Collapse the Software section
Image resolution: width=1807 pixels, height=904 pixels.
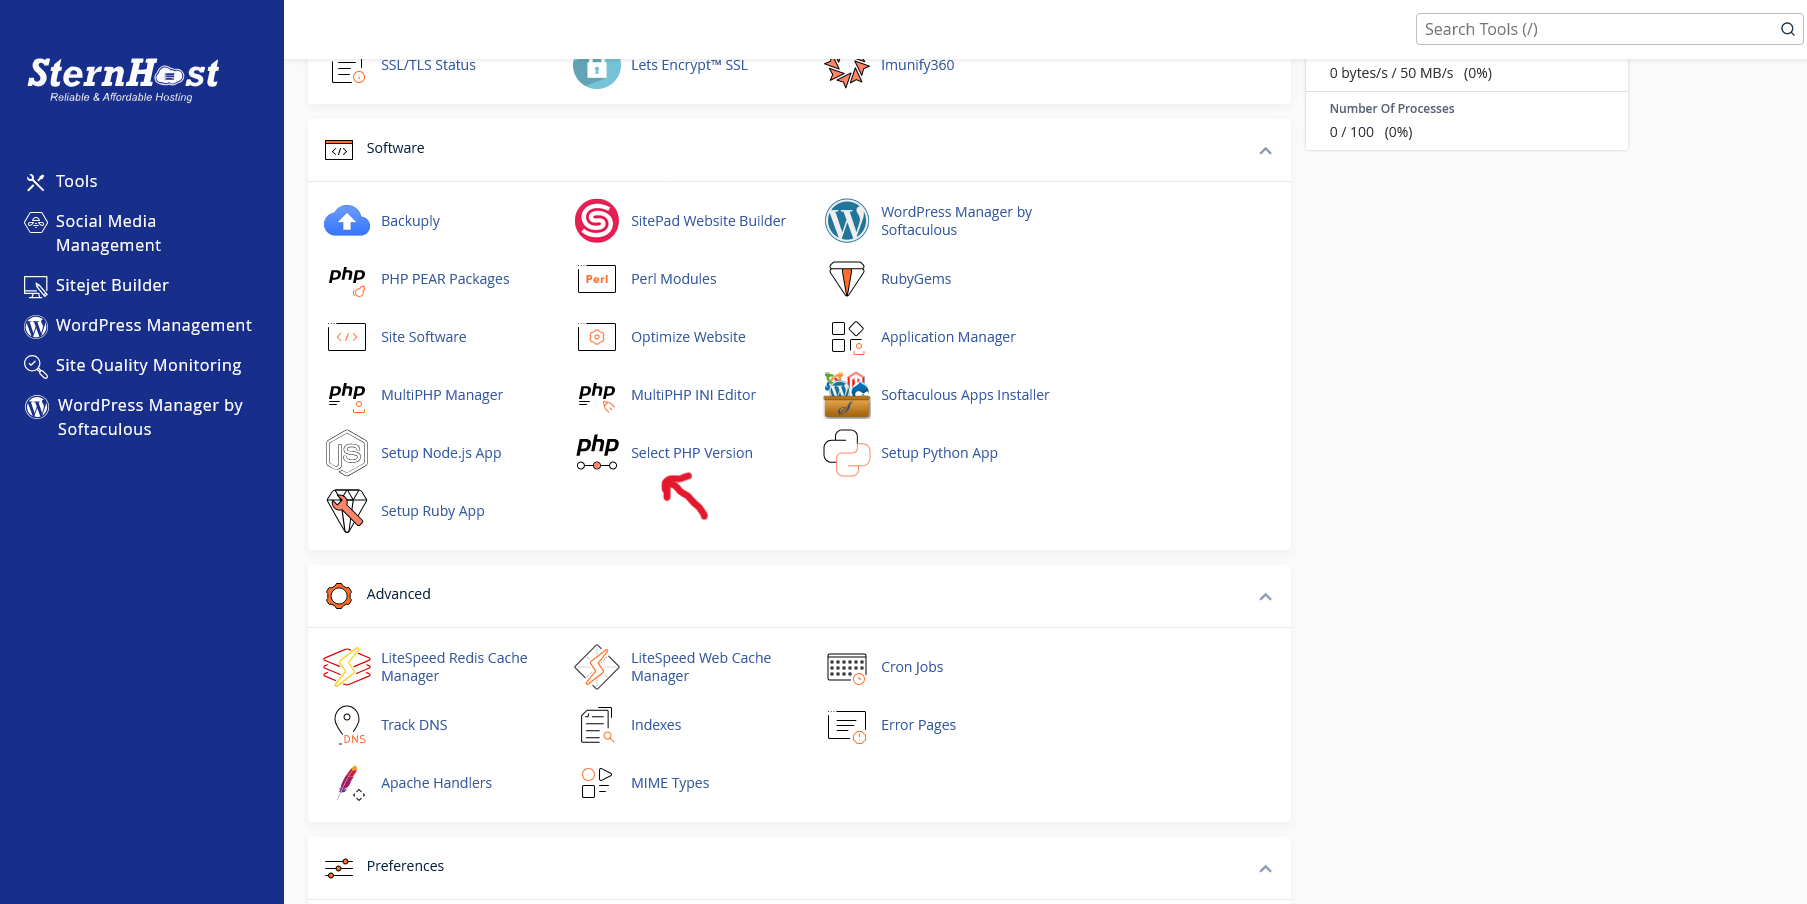1265,151
